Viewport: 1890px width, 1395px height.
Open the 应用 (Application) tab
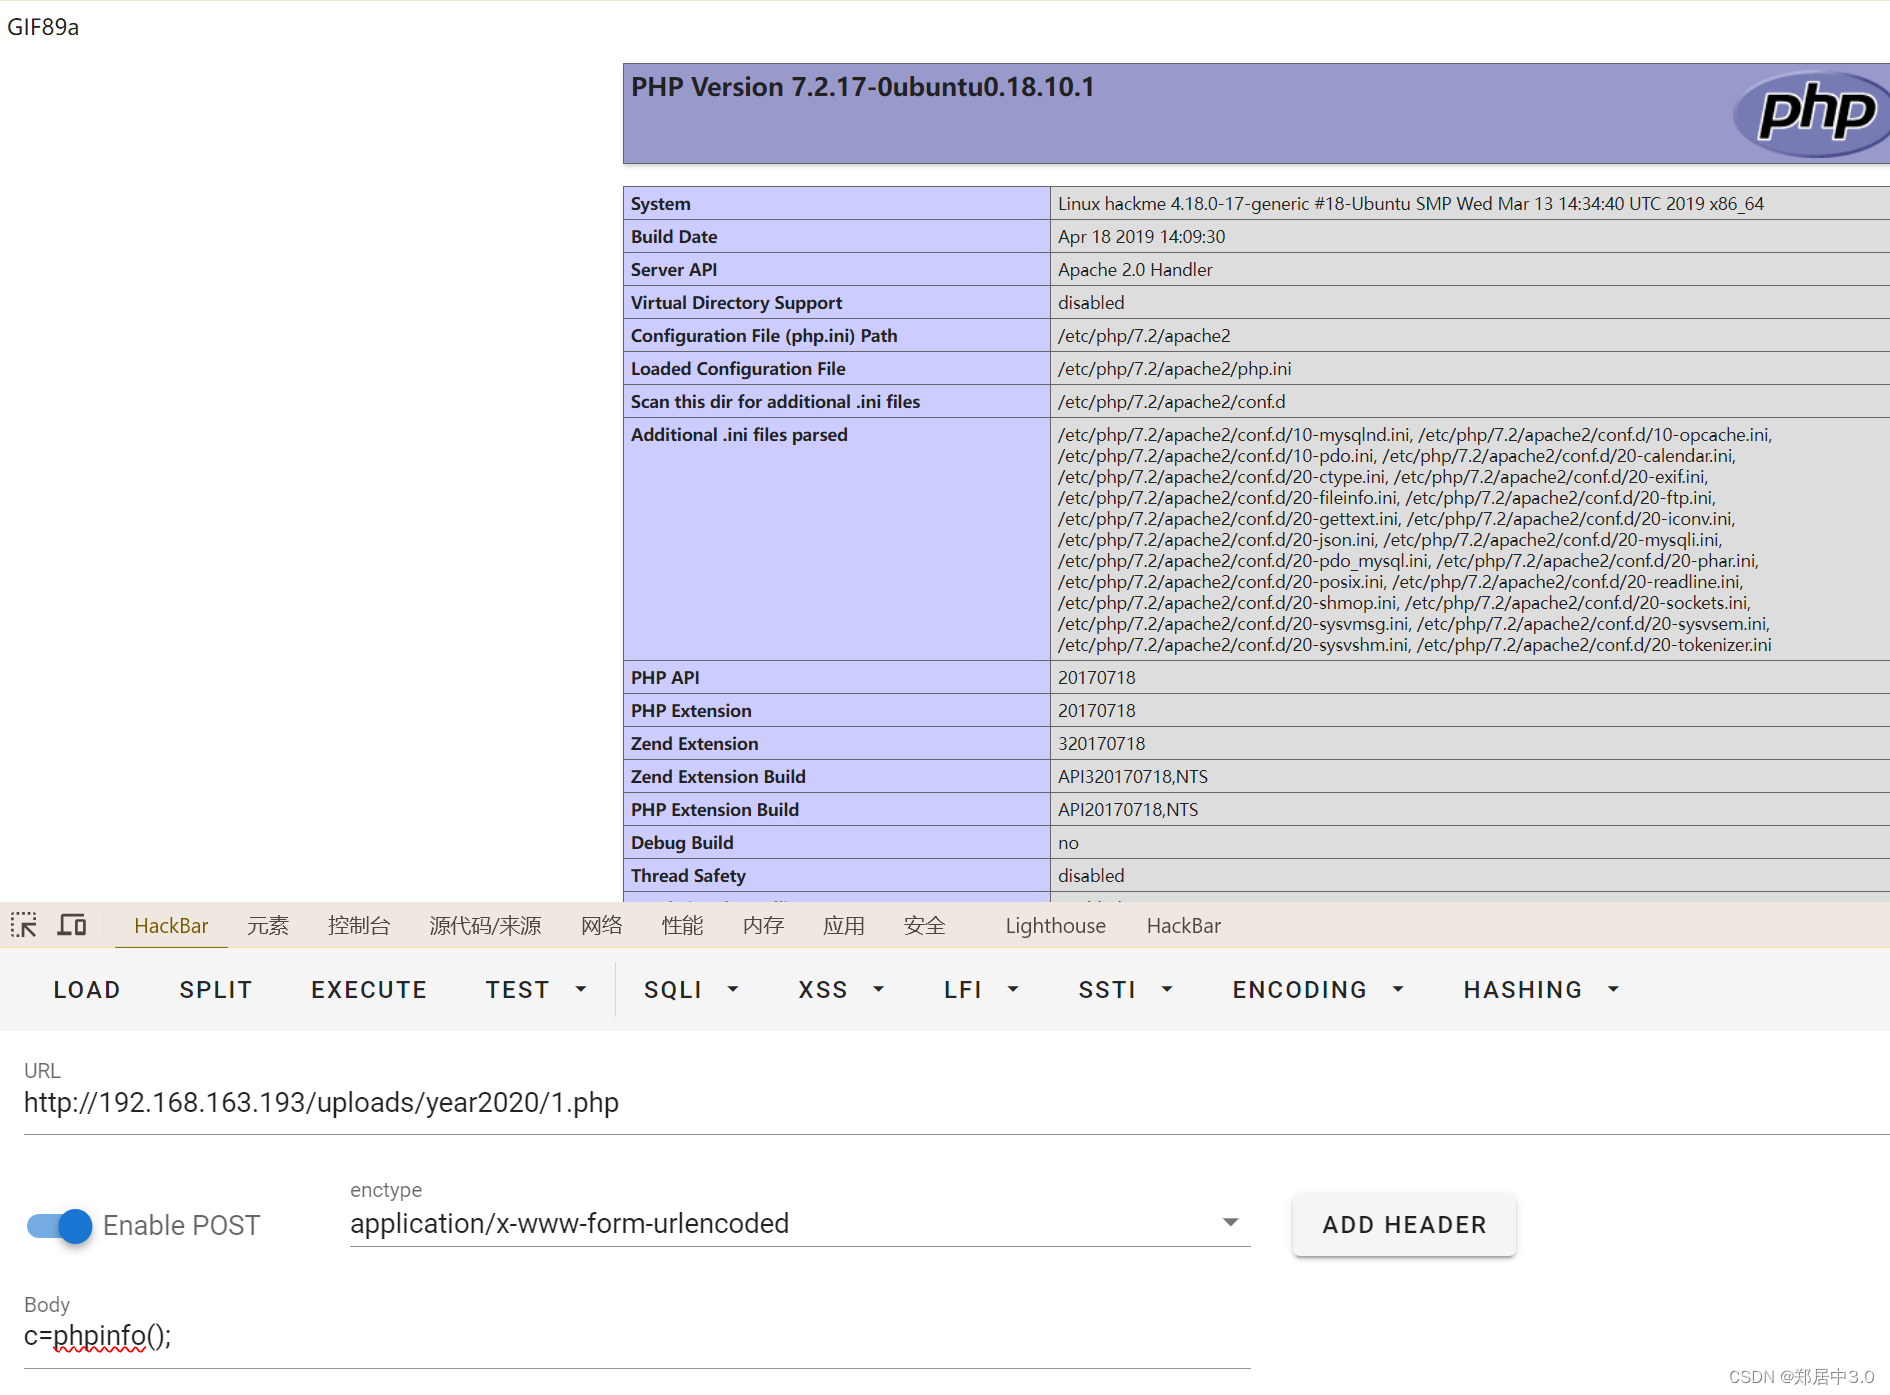coord(844,926)
